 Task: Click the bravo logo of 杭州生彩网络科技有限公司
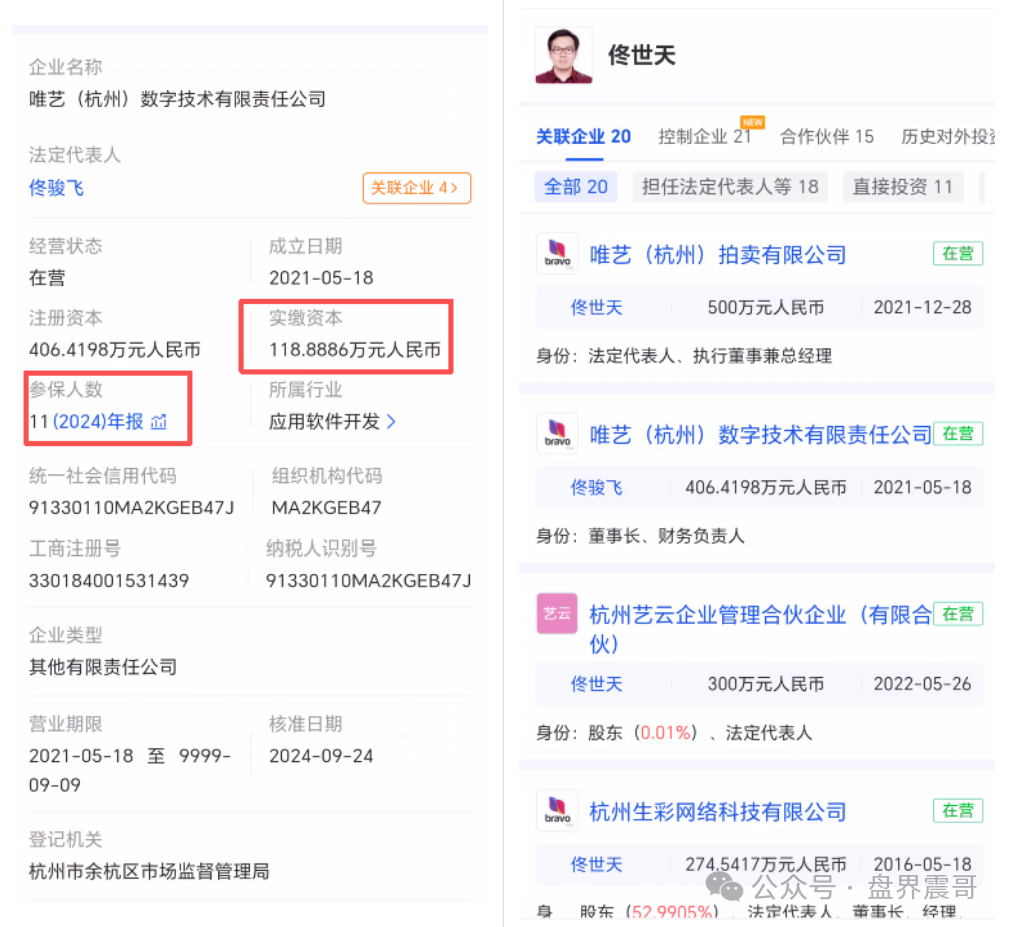click(556, 810)
